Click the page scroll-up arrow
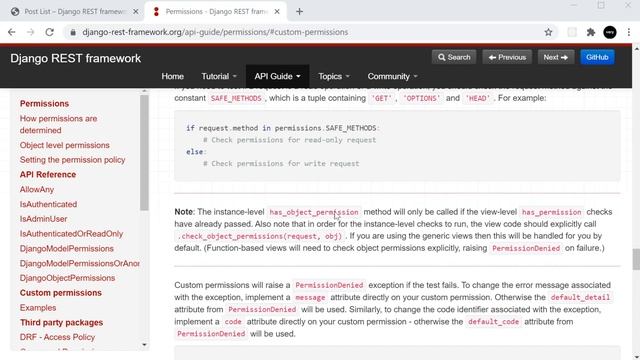 click(636, 49)
